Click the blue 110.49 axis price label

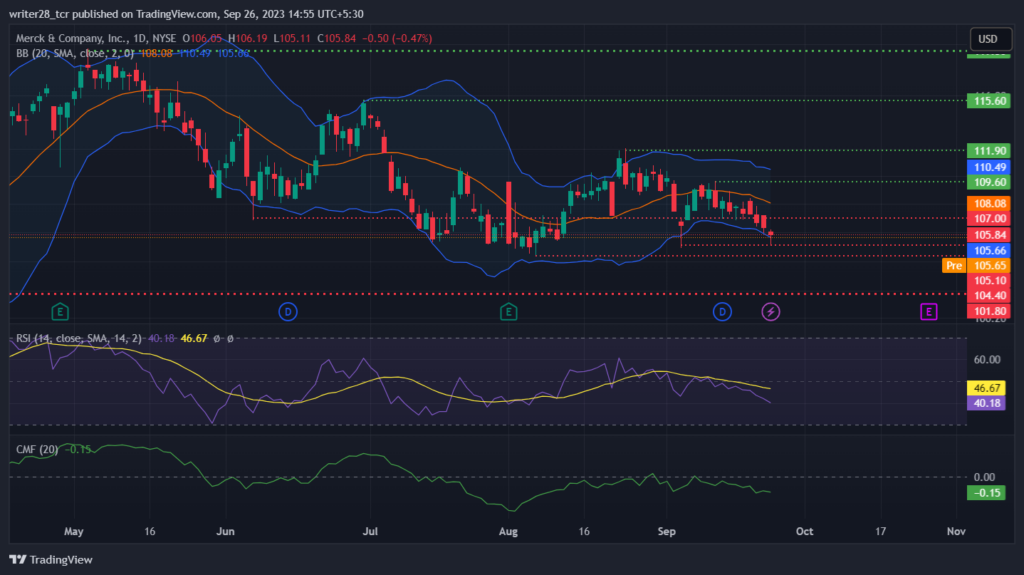coord(989,167)
